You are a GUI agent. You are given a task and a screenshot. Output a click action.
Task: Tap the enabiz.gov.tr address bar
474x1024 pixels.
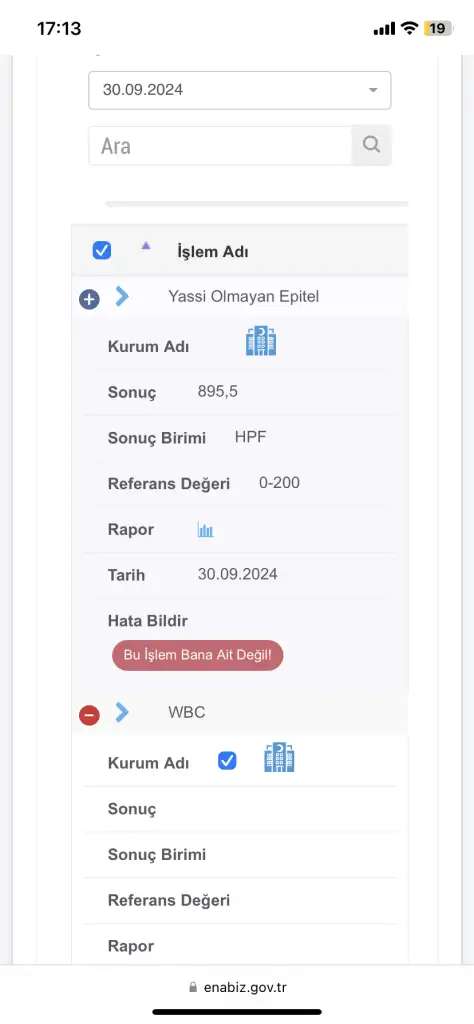[237, 986]
